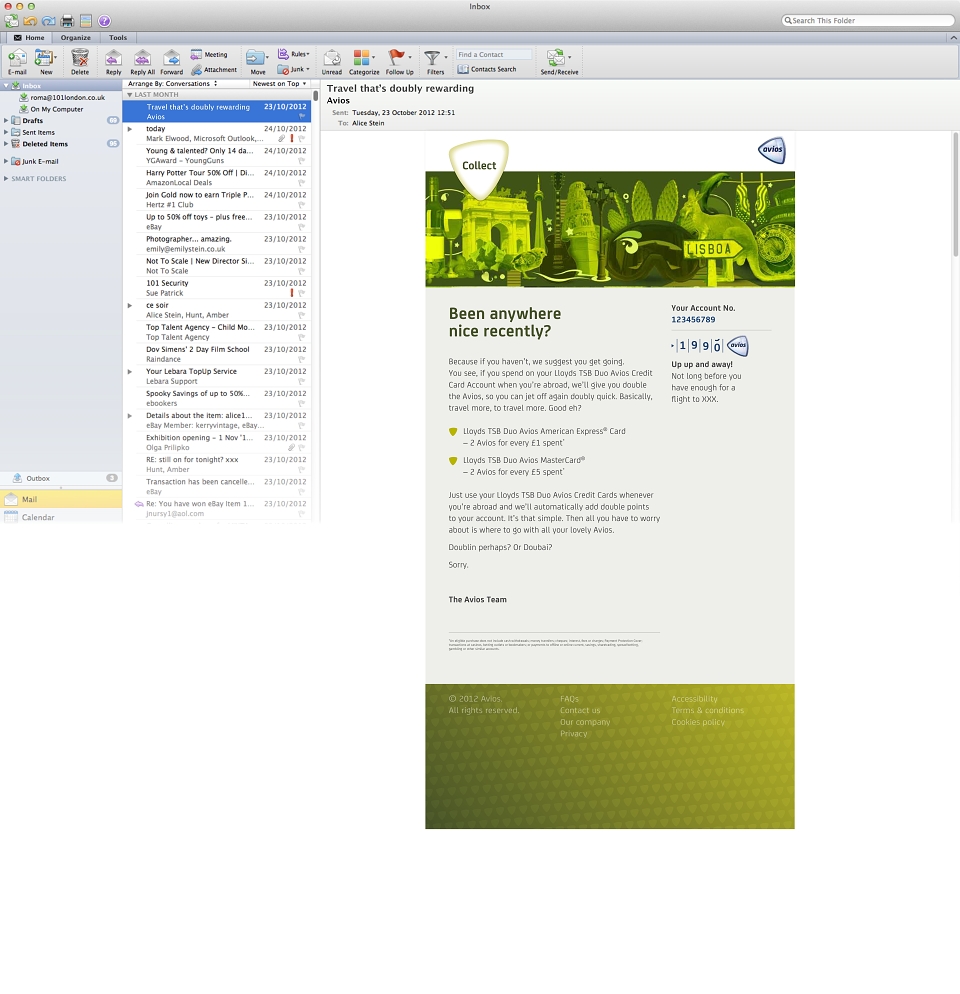This screenshot has height=994, width=960.
Task: Click the Terms & conditions link in email footer
Action: (x=708, y=710)
